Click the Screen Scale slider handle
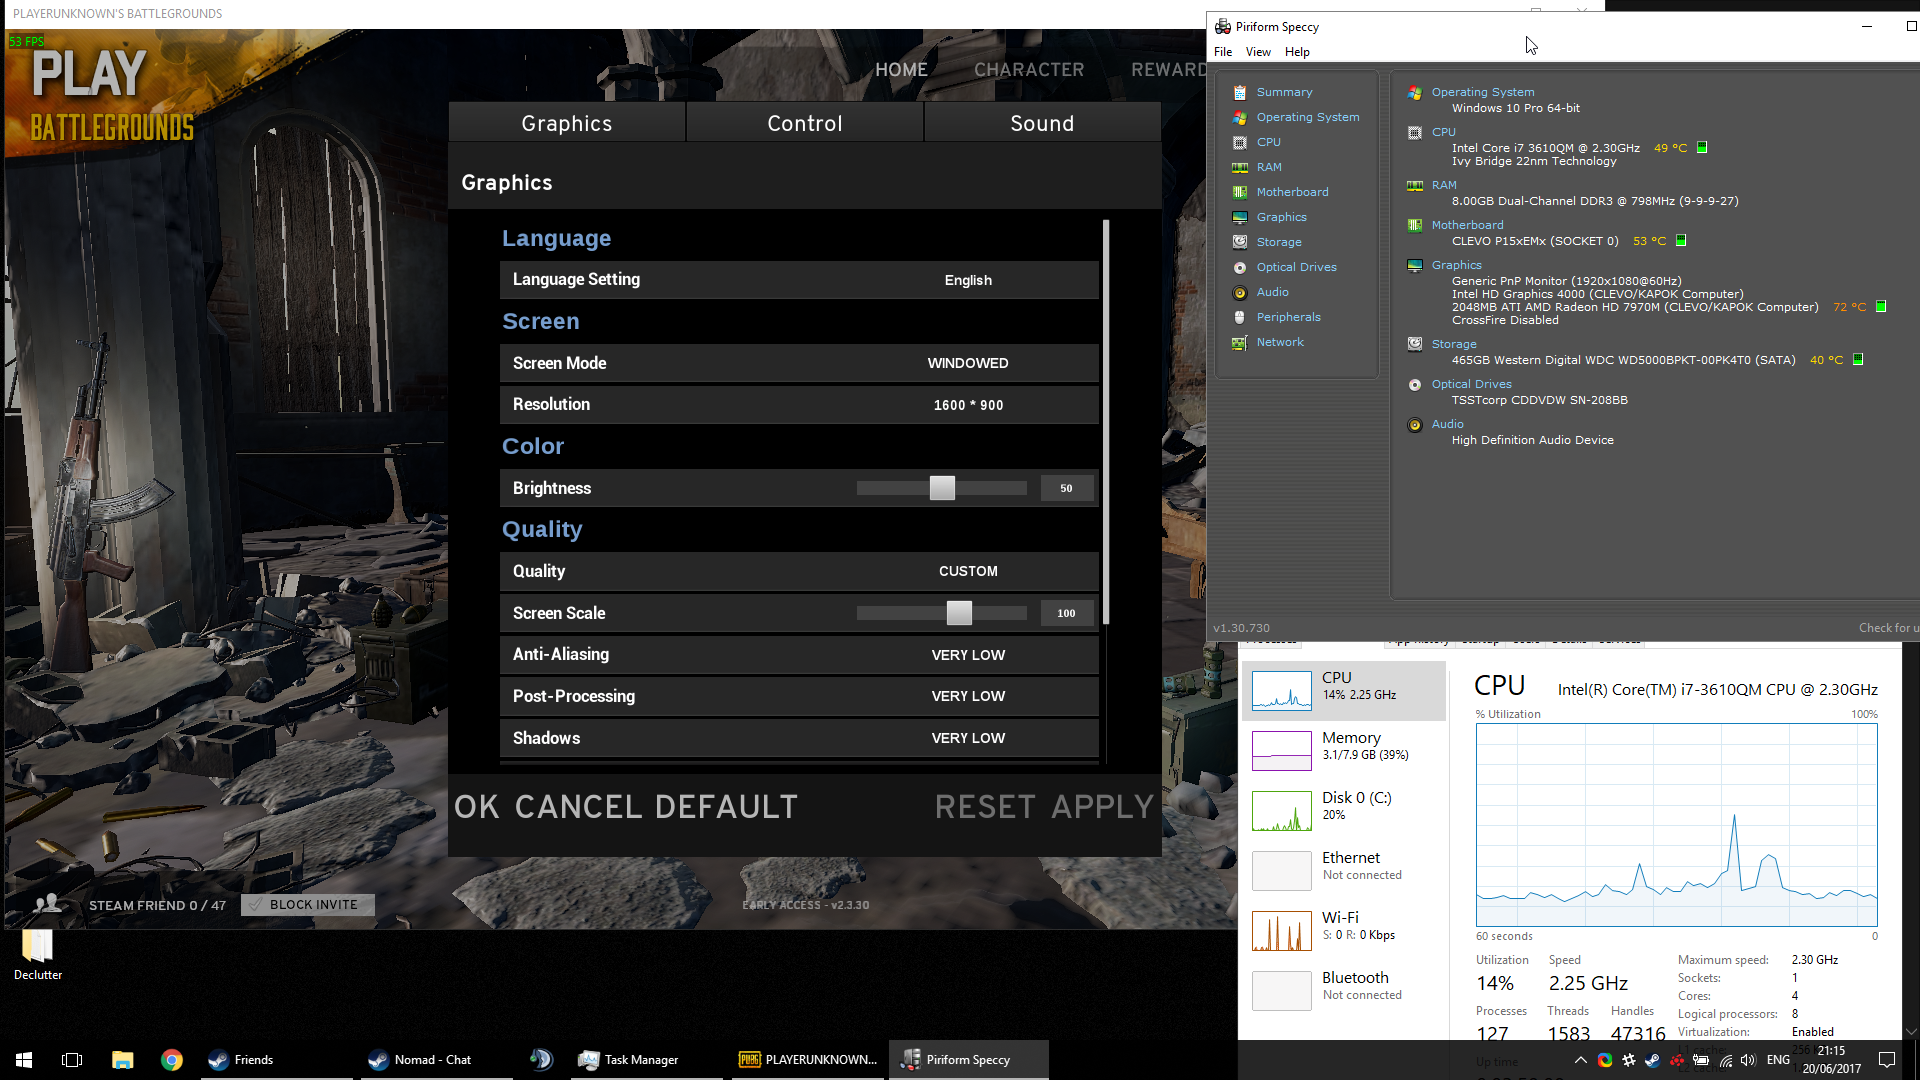Image resolution: width=1920 pixels, height=1080 pixels. click(959, 613)
